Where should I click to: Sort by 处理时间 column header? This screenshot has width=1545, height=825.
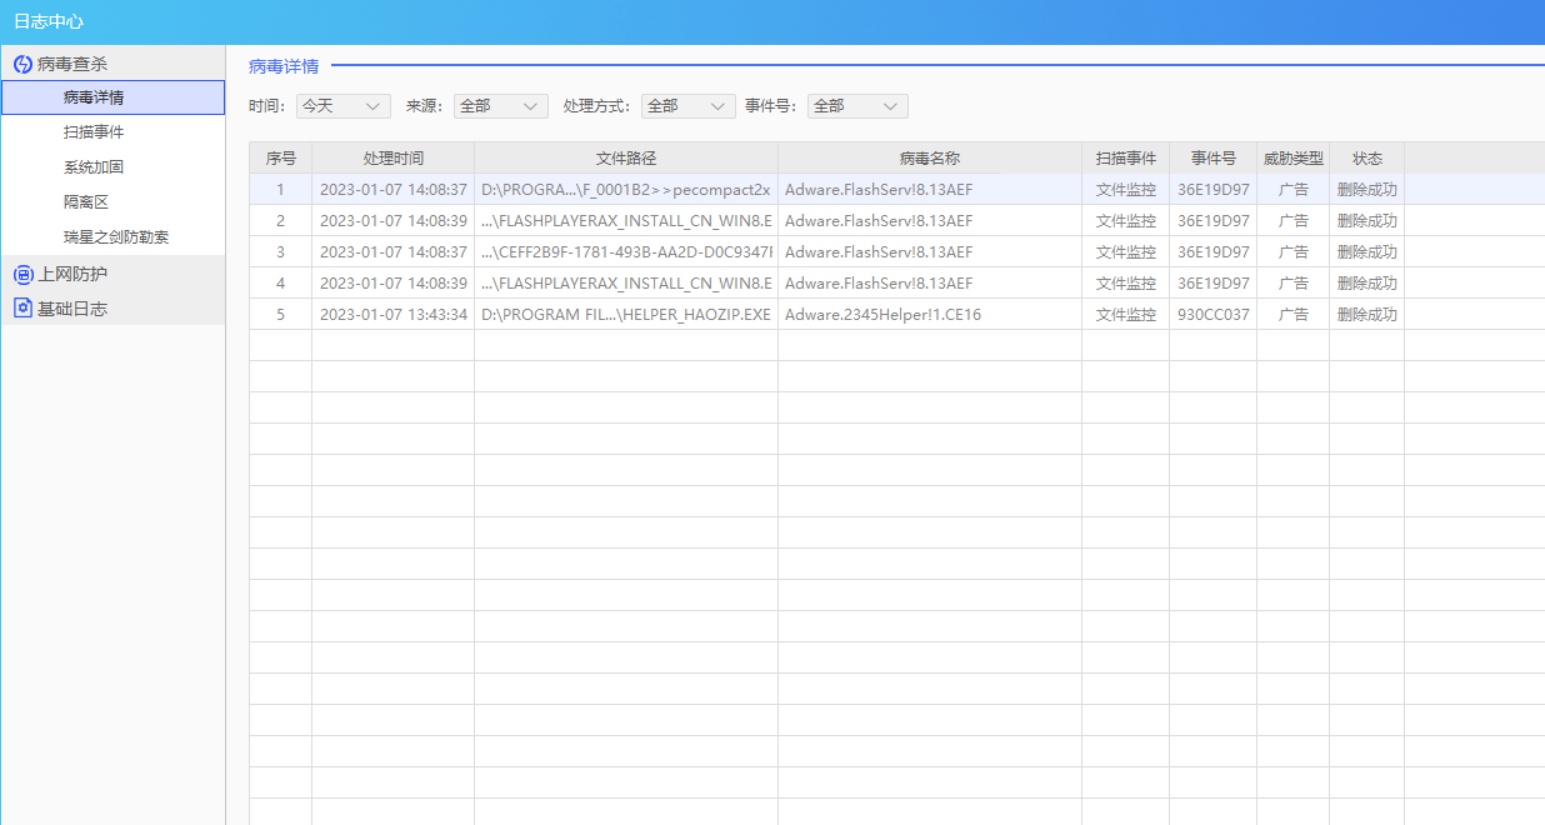point(393,158)
